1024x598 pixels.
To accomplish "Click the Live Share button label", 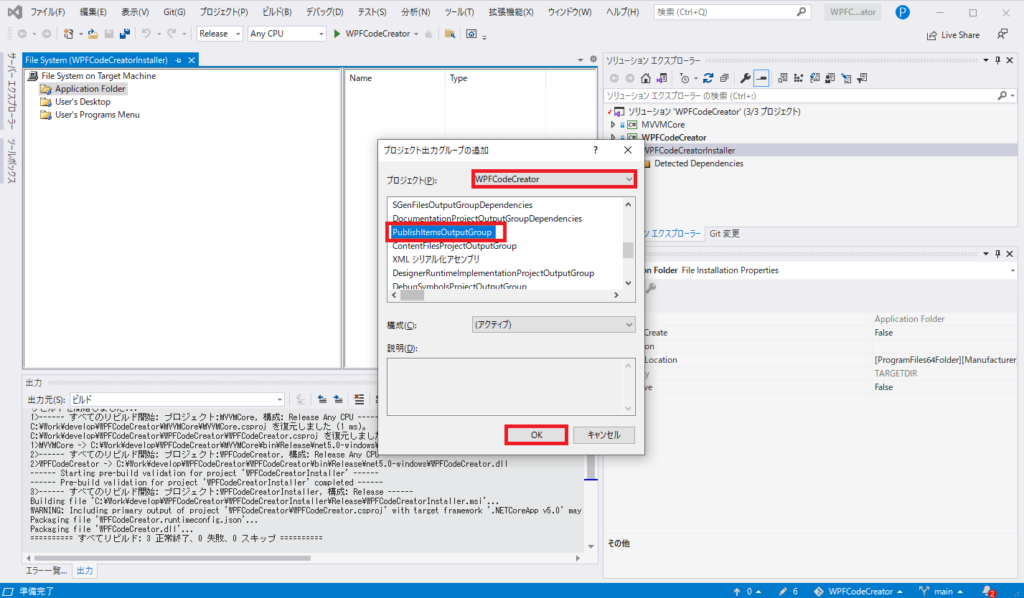I will 960,35.
